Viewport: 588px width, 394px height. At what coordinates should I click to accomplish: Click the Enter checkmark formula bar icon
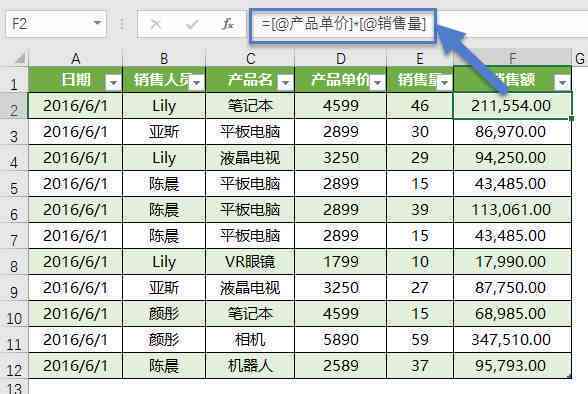tap(192, 25)
